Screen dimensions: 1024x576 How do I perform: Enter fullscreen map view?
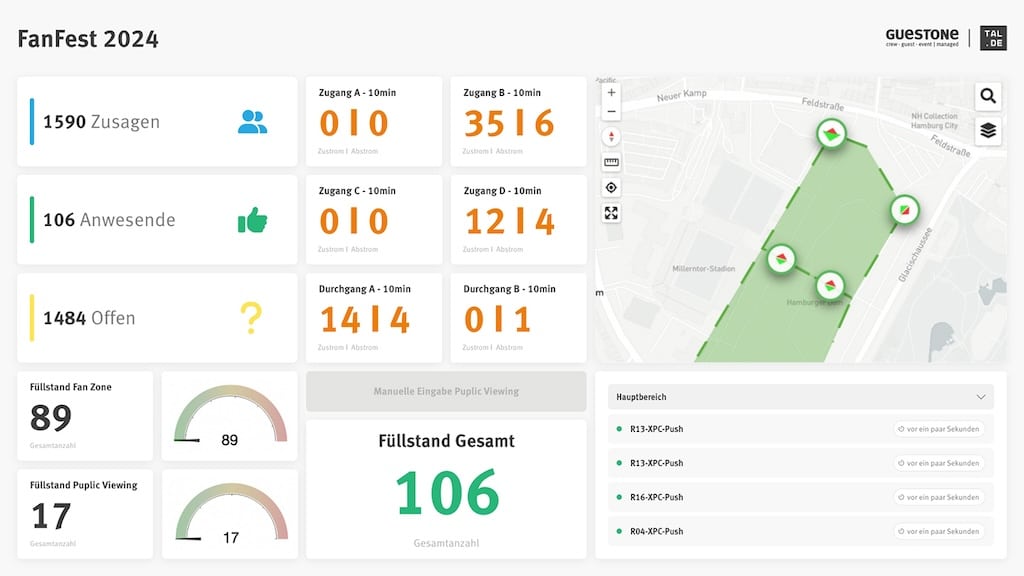(x=611, y=212)
